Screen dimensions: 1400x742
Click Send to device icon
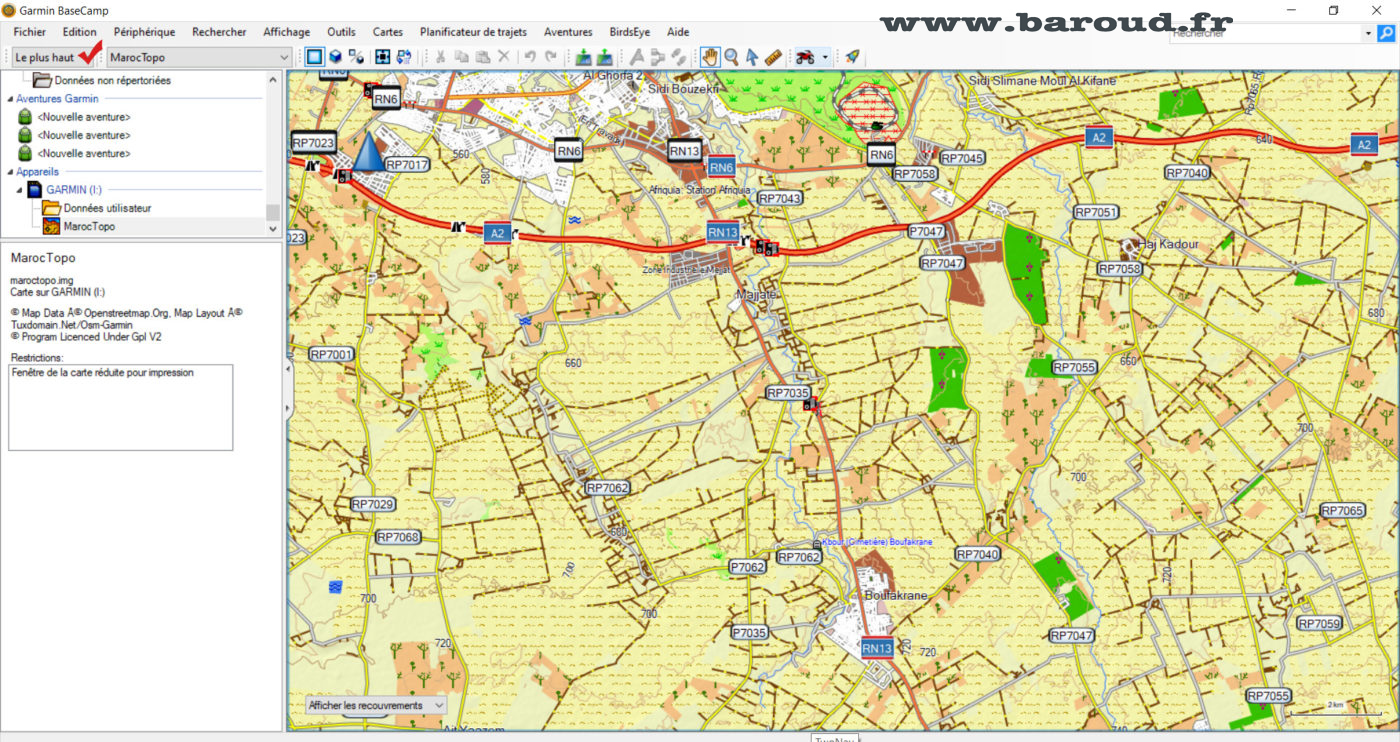583,57
